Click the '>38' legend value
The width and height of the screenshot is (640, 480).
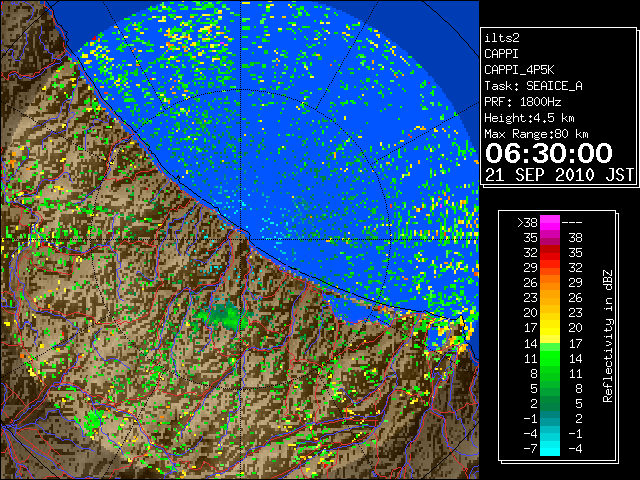pos(527,223)
